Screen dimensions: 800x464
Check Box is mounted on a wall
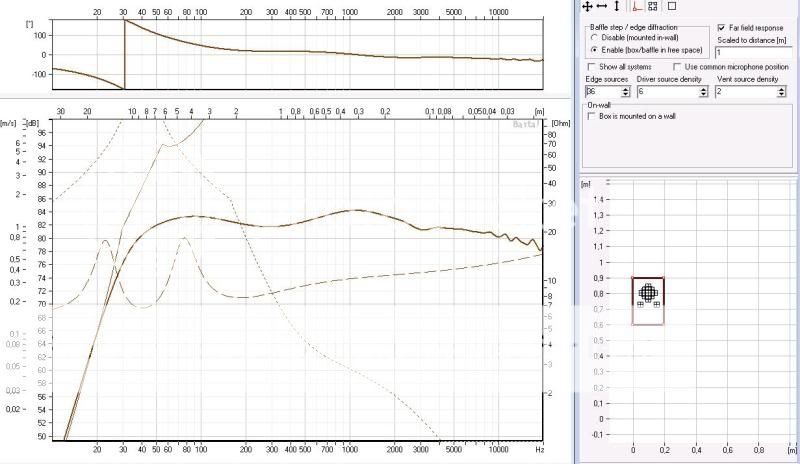tap(591, 116)
